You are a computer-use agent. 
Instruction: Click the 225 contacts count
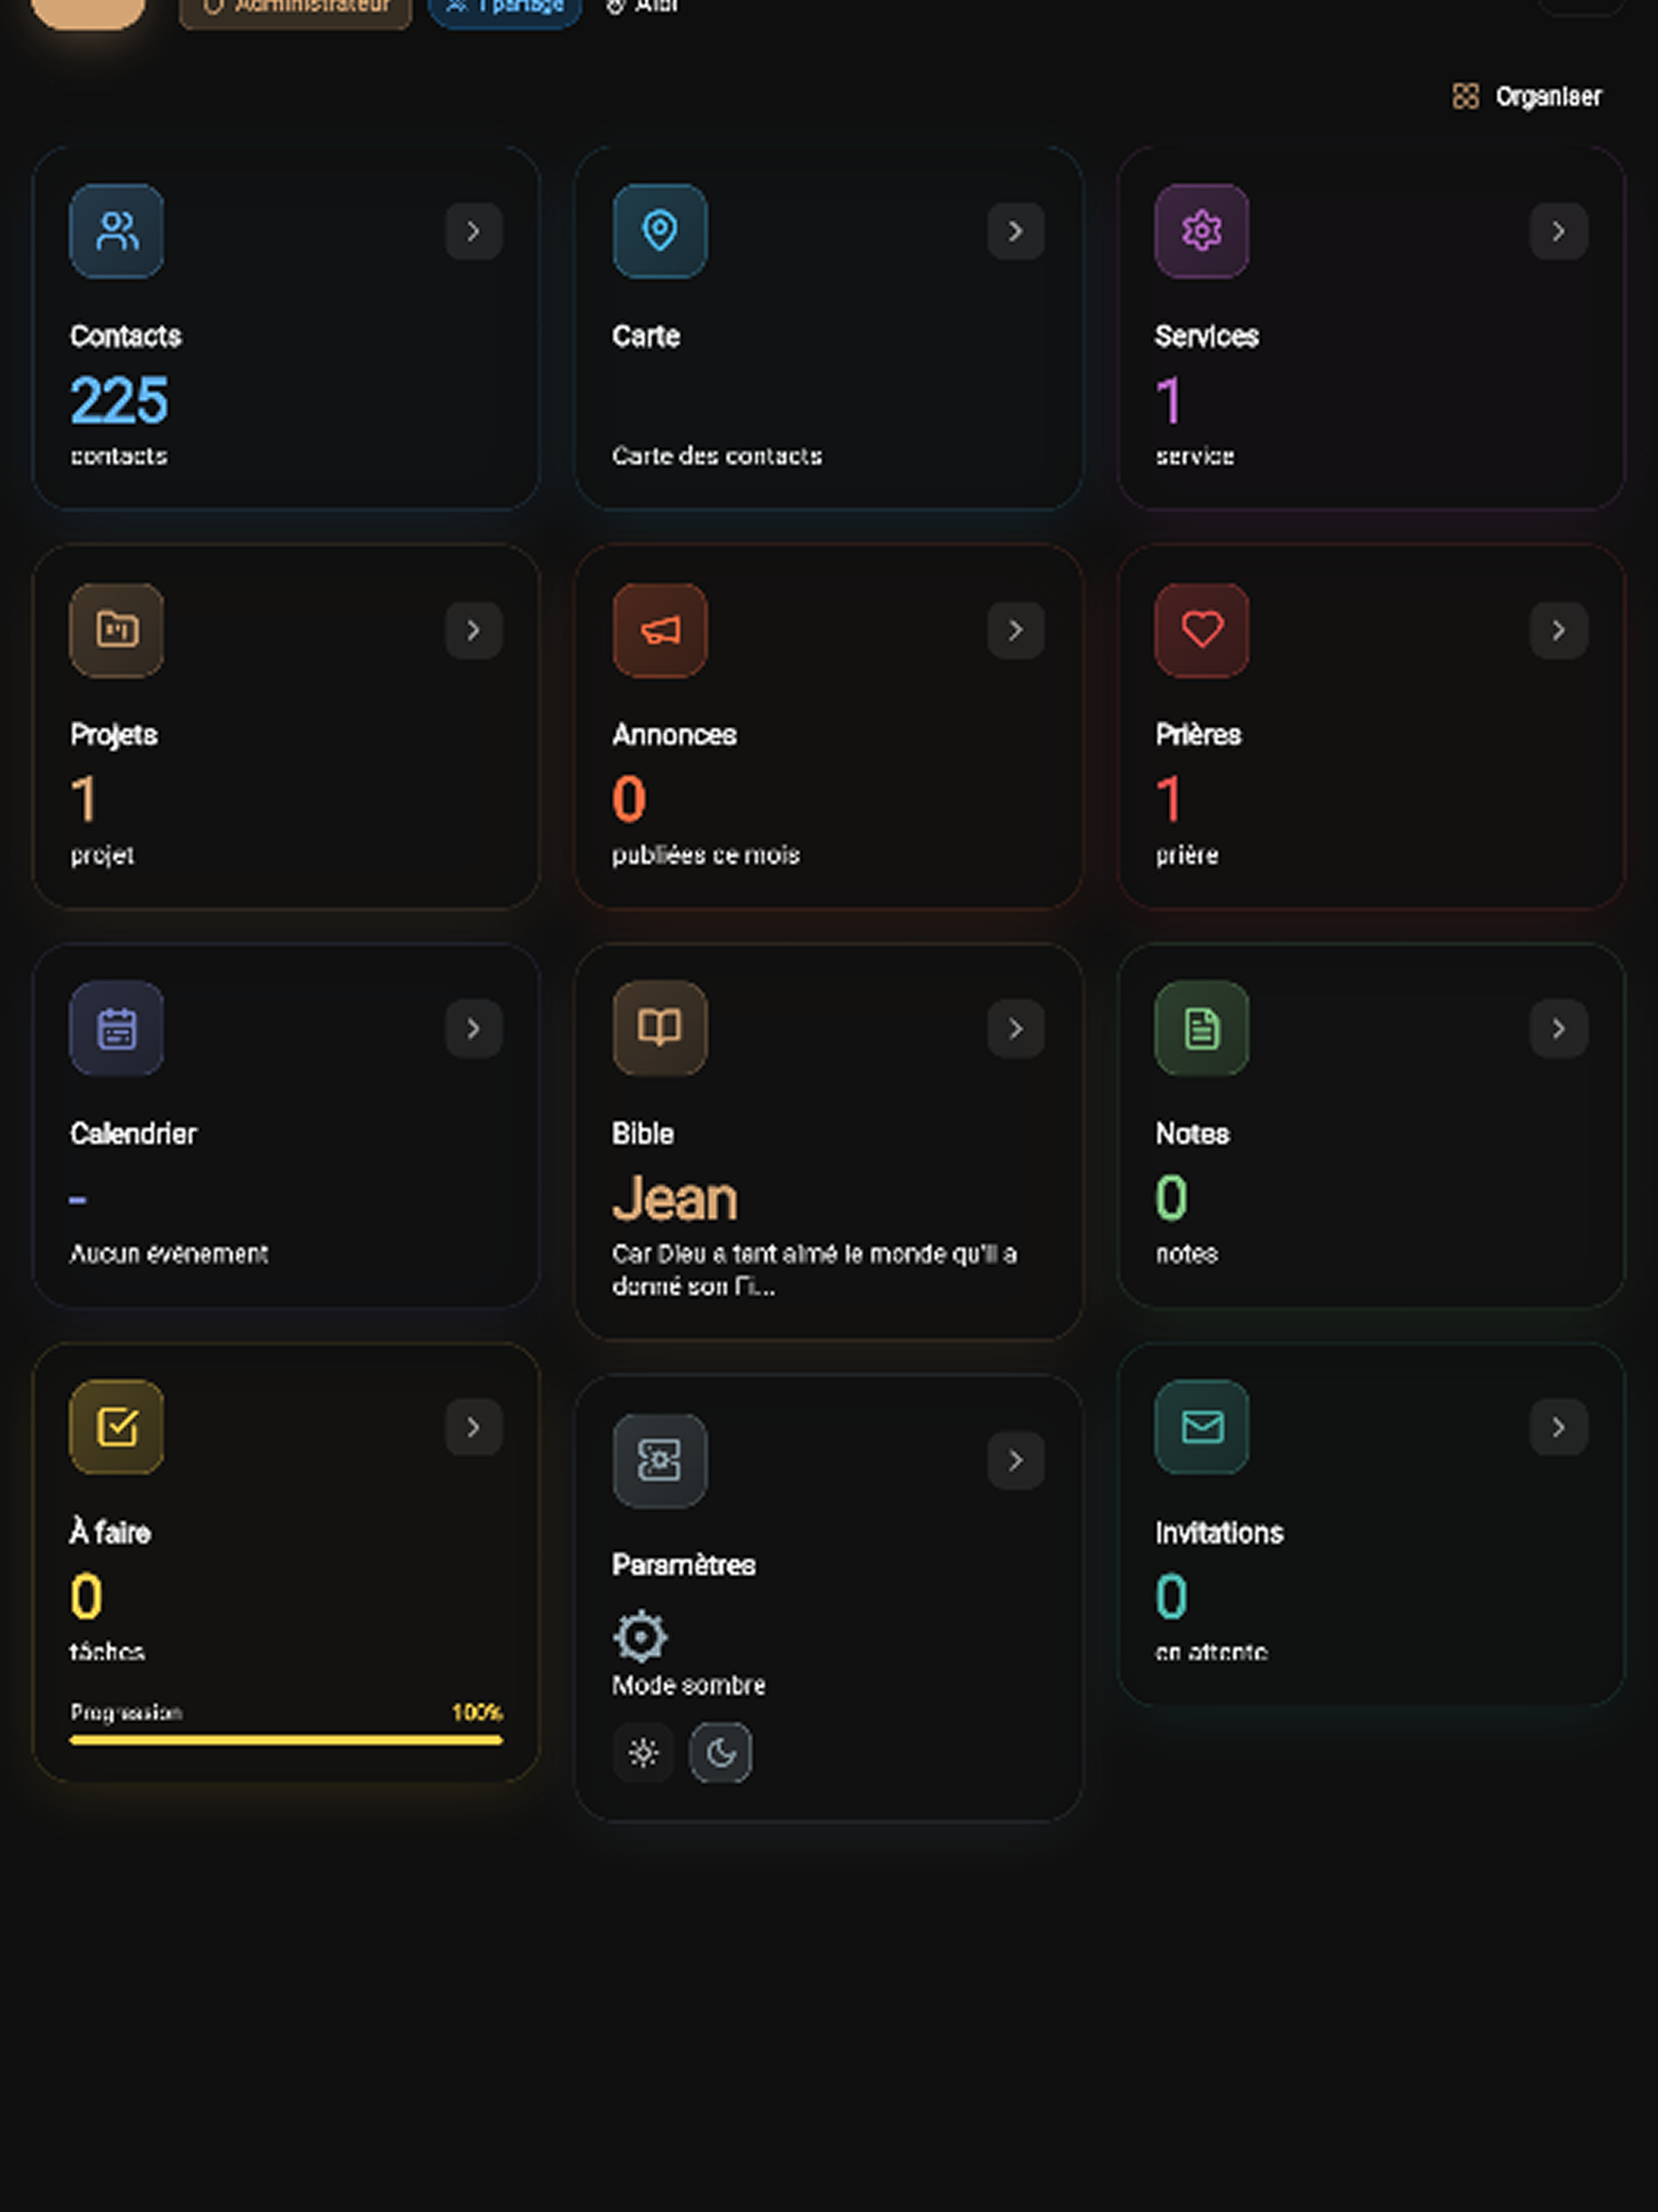[119, 400]
